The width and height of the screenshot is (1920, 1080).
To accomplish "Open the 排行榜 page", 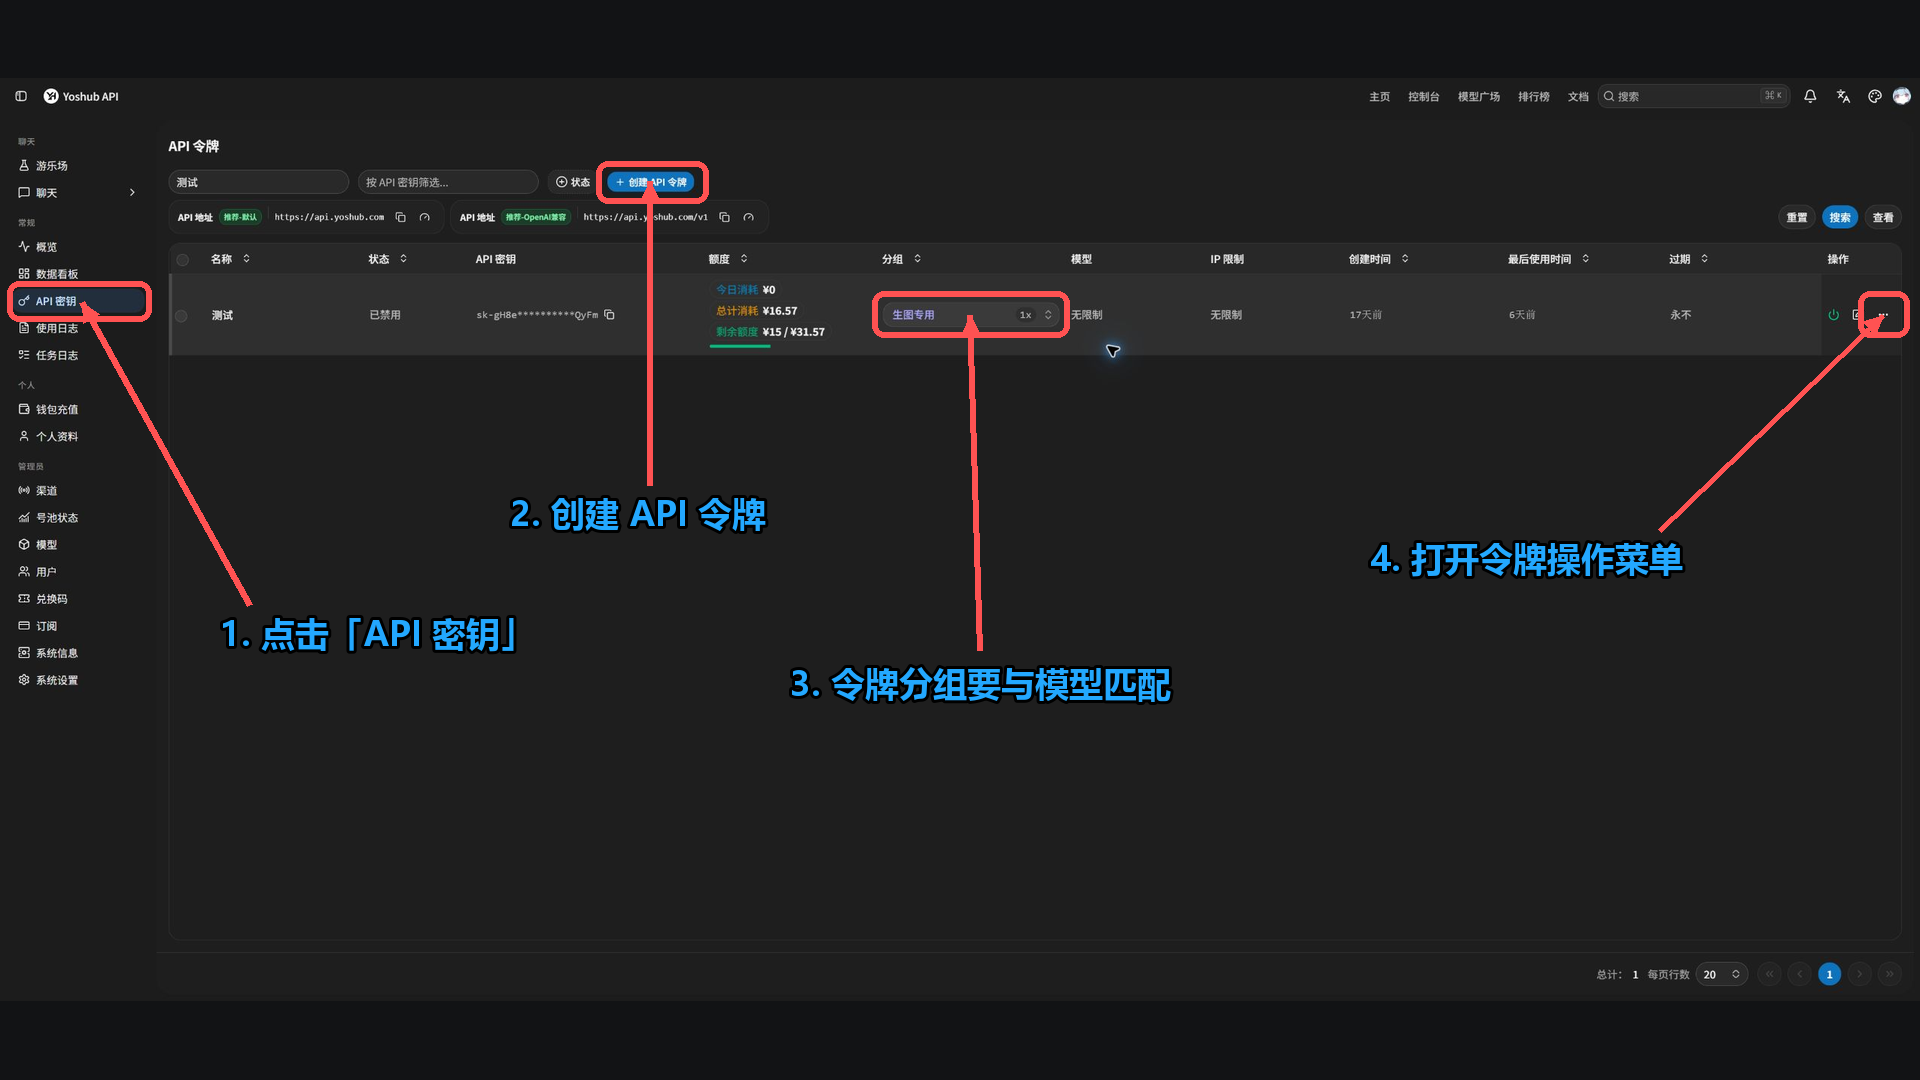I will [x=1533, y=97].
